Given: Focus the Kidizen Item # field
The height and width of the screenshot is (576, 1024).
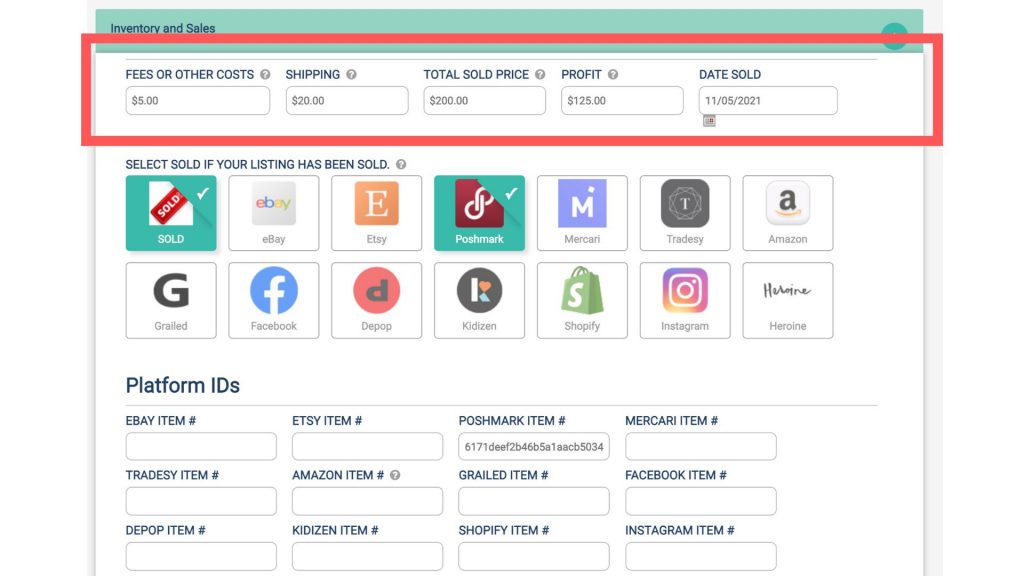Looking at the screenshot, I should (368, 556).
